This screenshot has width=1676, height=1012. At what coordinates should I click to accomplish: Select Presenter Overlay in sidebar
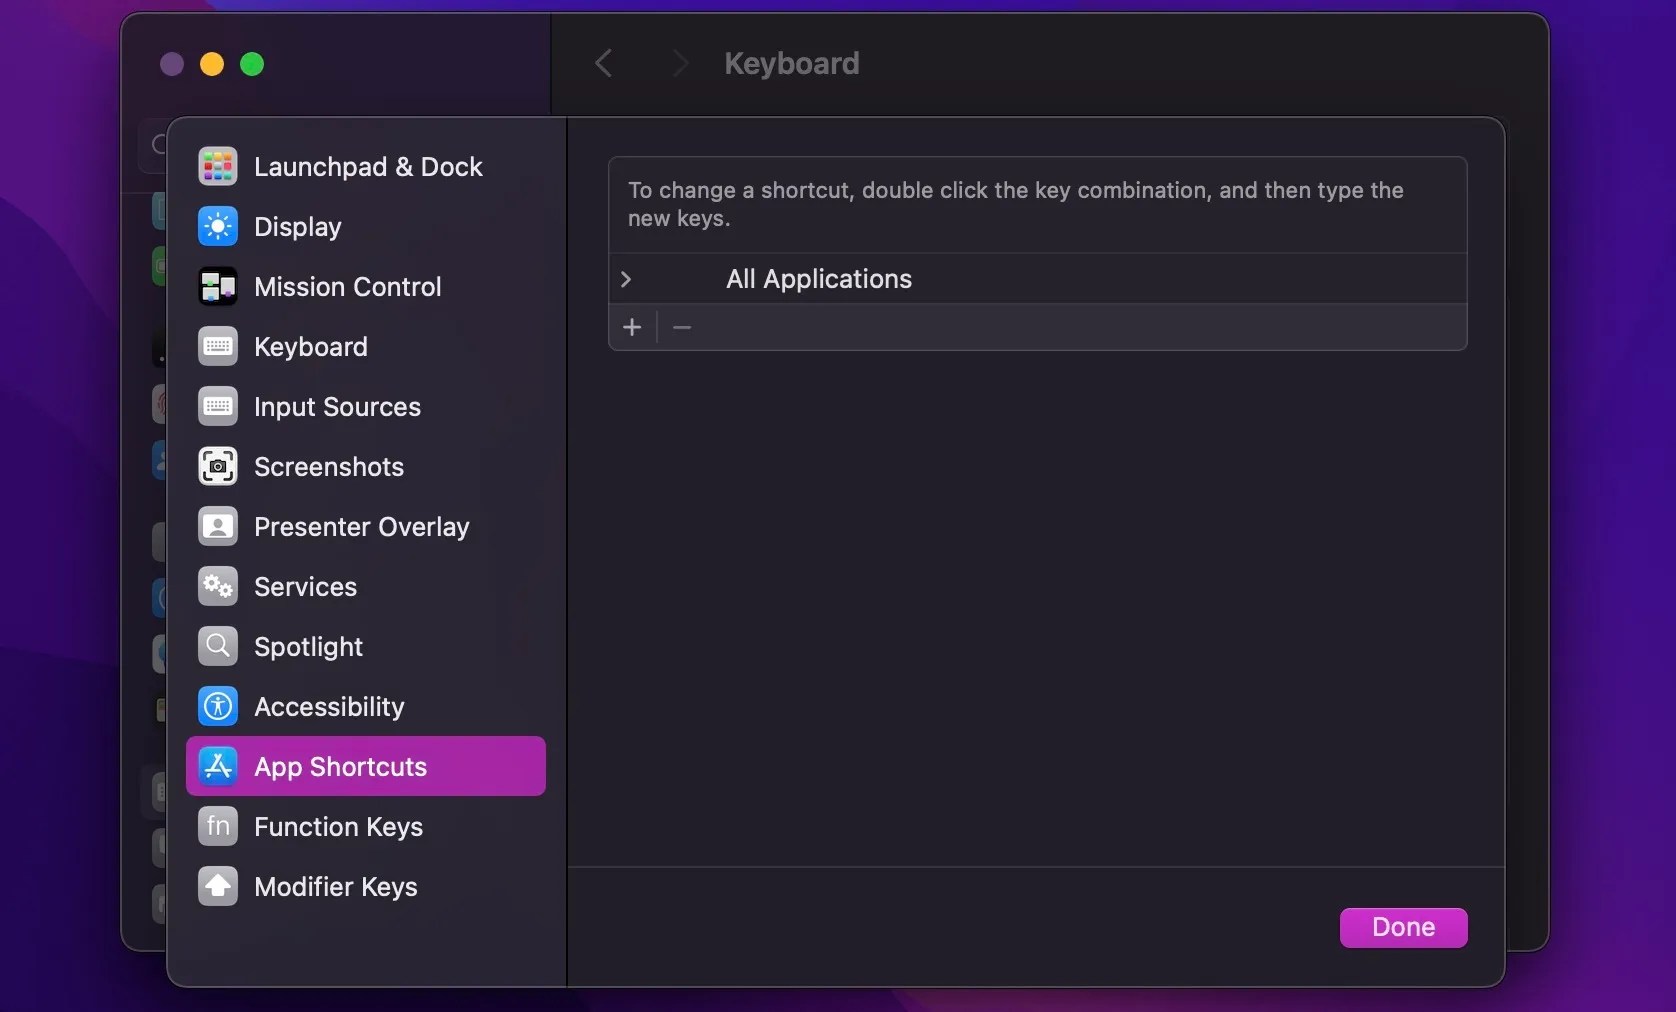point(361,527)
